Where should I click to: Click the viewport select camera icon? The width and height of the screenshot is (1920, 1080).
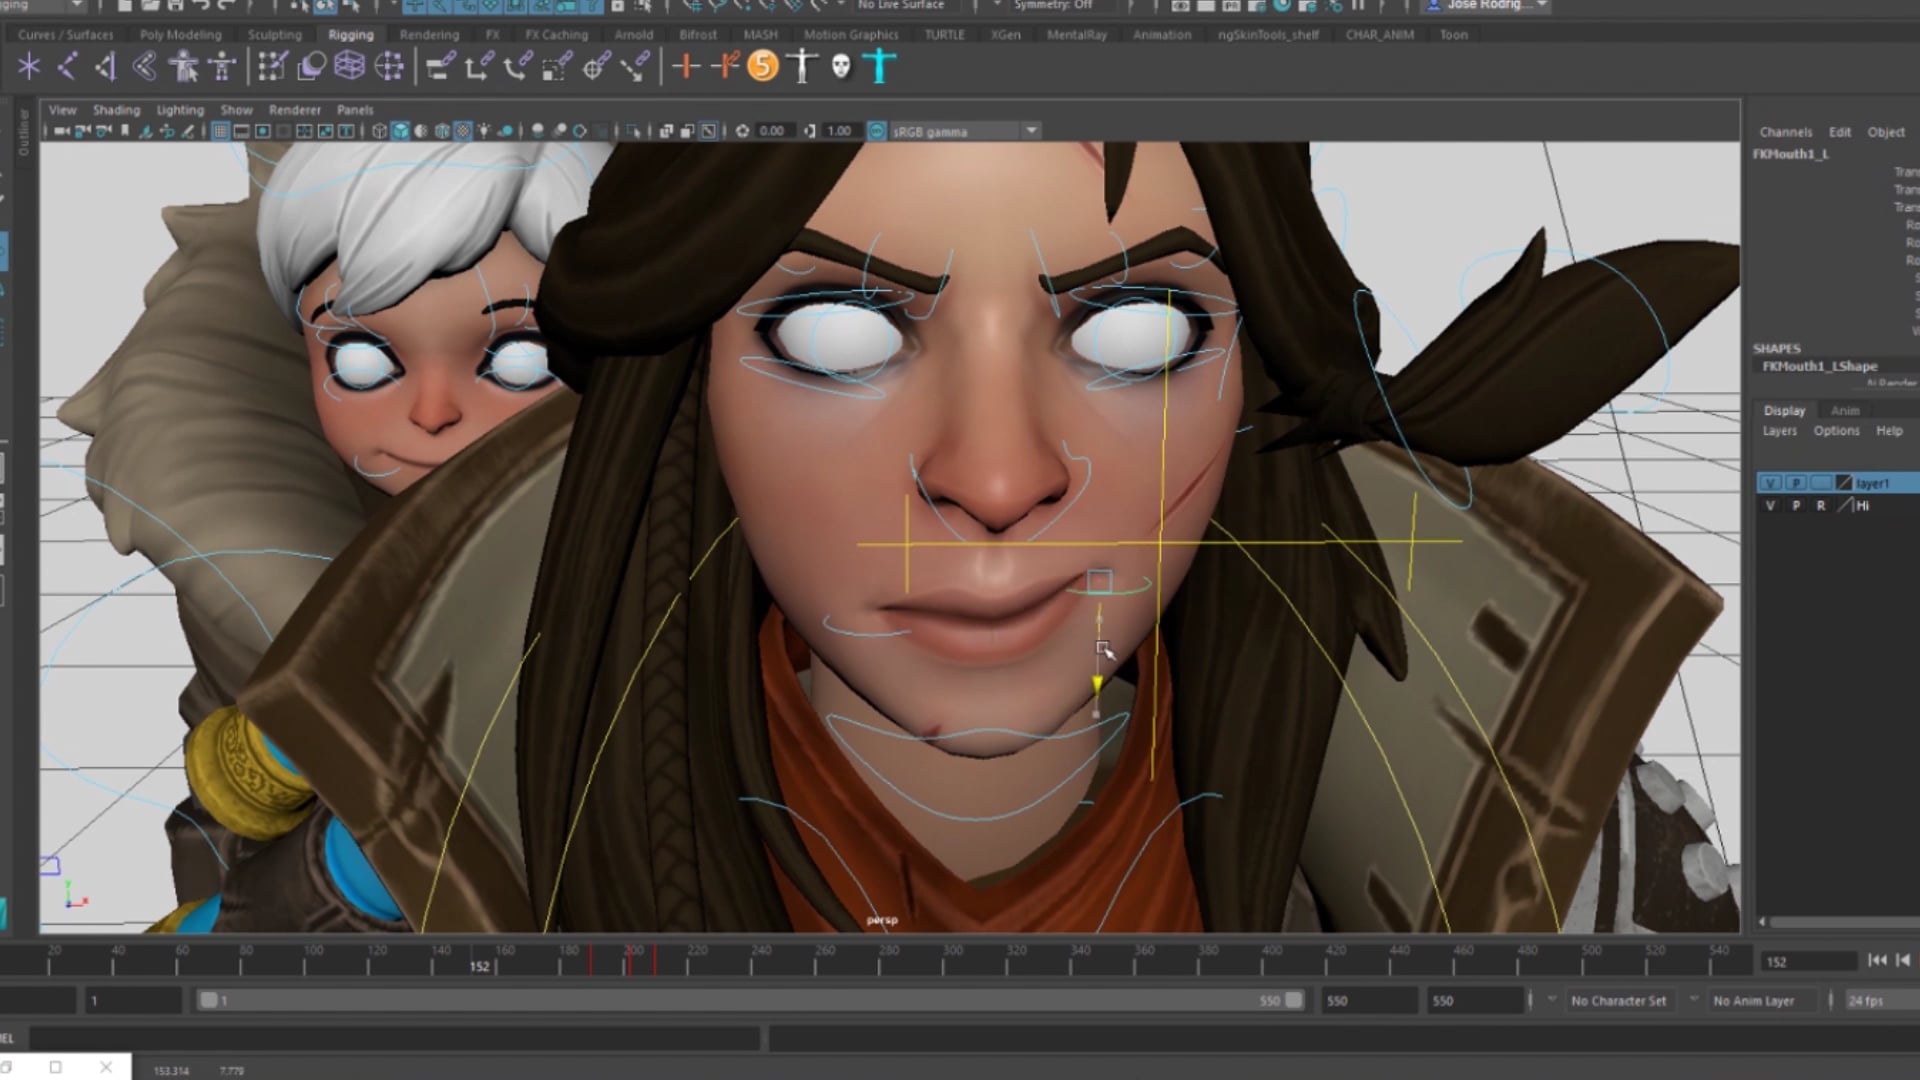click(62, 131)
